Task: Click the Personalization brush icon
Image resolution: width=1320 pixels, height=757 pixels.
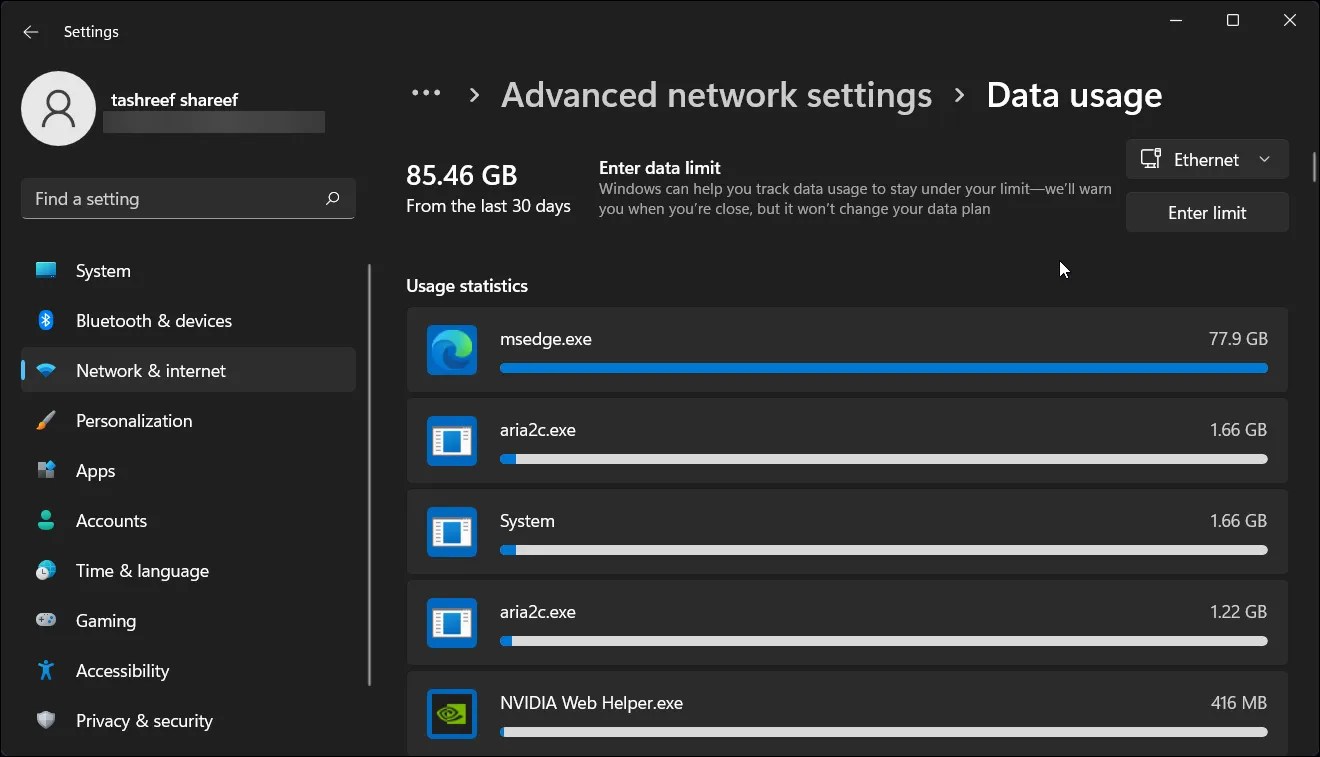Action: (x=46, y=420)
